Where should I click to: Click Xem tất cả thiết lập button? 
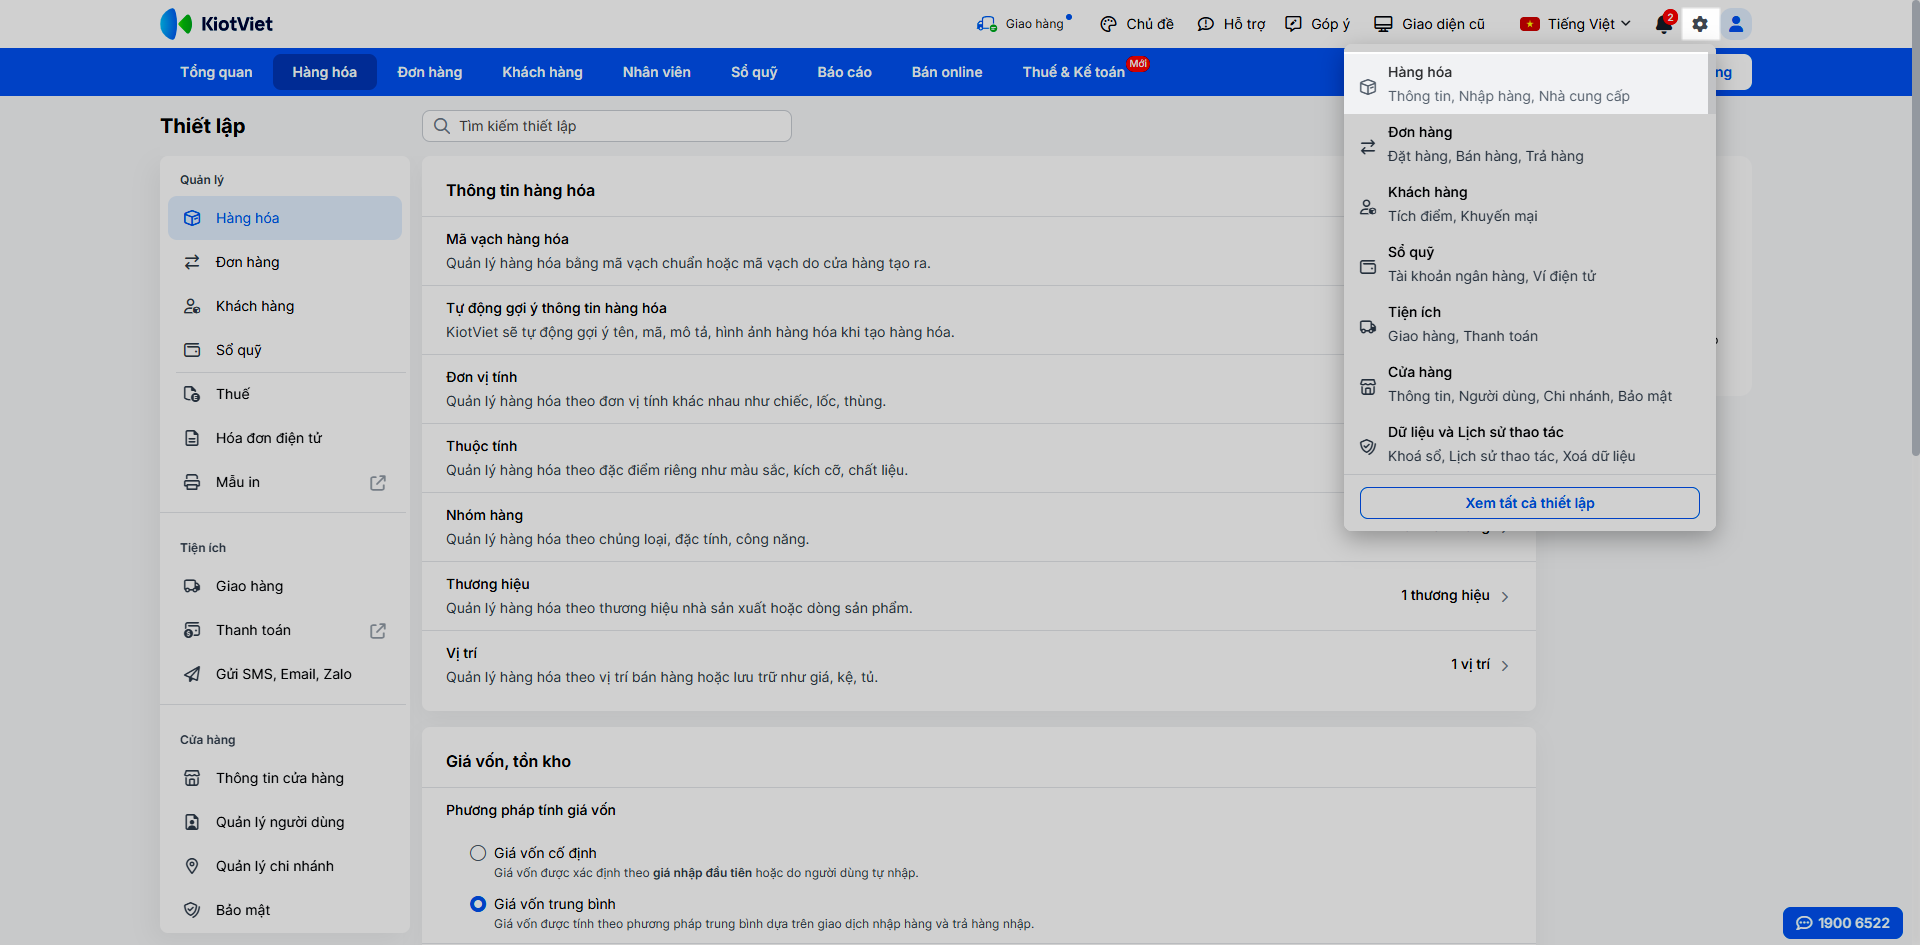tap(1530, 503)
